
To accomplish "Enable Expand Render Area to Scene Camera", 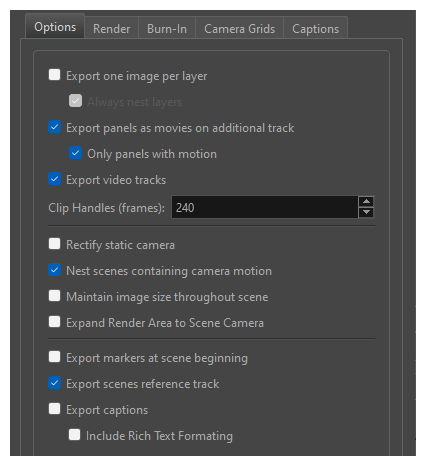I will pyautogui.click(x=54, y=322).
